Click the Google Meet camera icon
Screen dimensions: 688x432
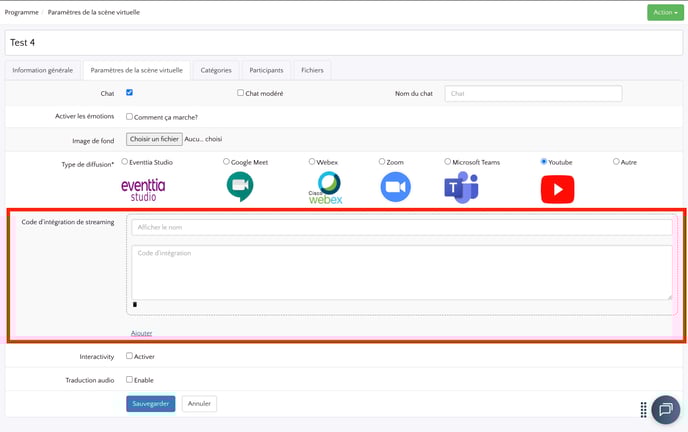(x=240, y=187)
